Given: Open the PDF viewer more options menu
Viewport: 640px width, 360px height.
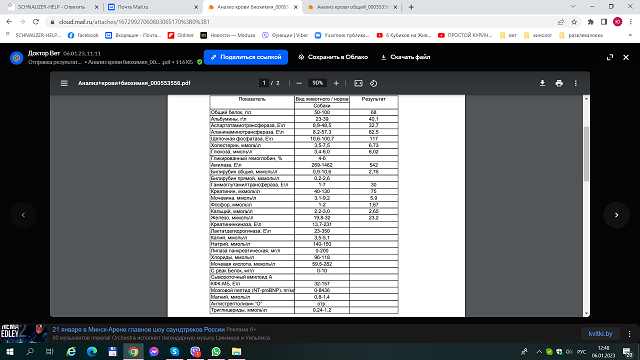Looking at the screenshot, I should 576,83.
